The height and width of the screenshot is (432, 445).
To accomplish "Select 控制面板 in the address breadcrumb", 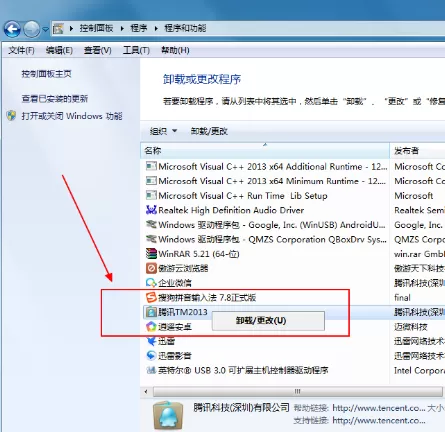I will (x=96, y=28).
